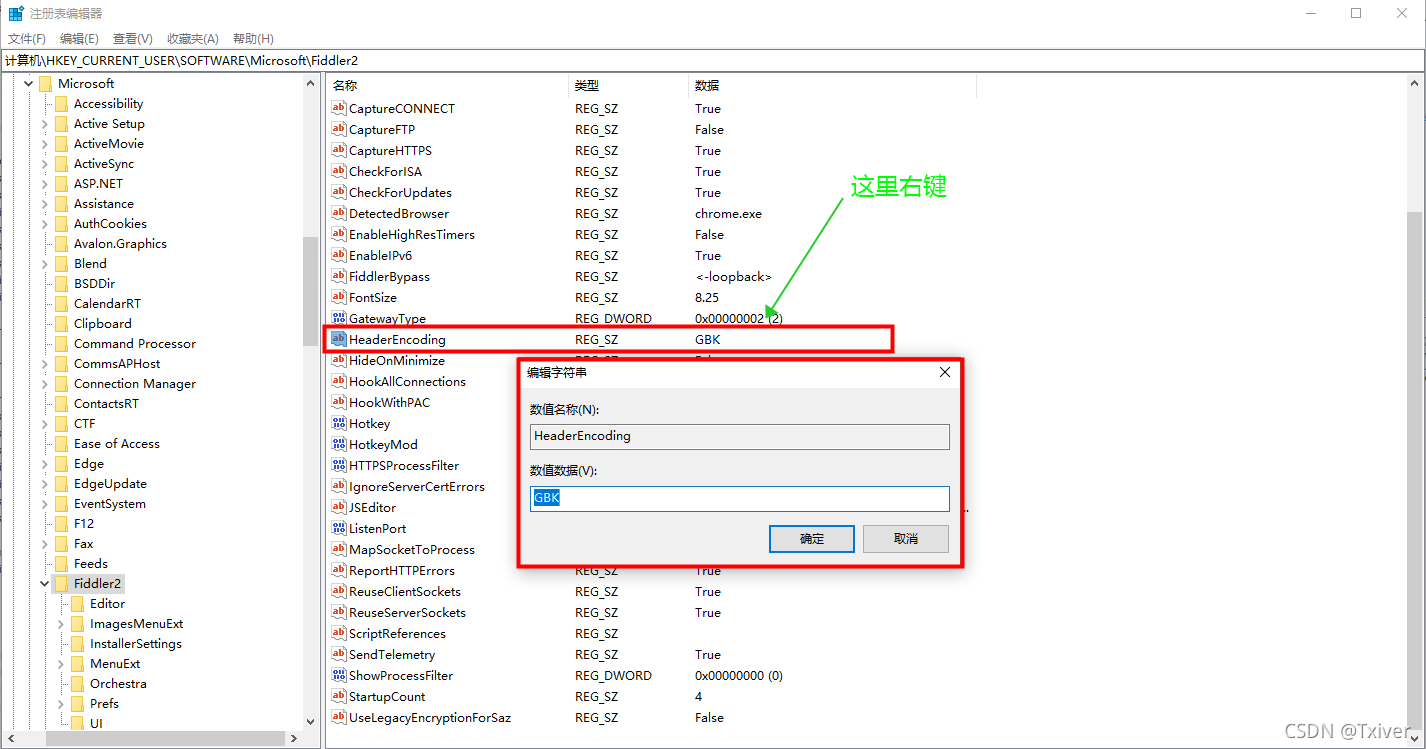Click the HeaderEncoding value icon

pyautogui.click(x=338, y=339)
